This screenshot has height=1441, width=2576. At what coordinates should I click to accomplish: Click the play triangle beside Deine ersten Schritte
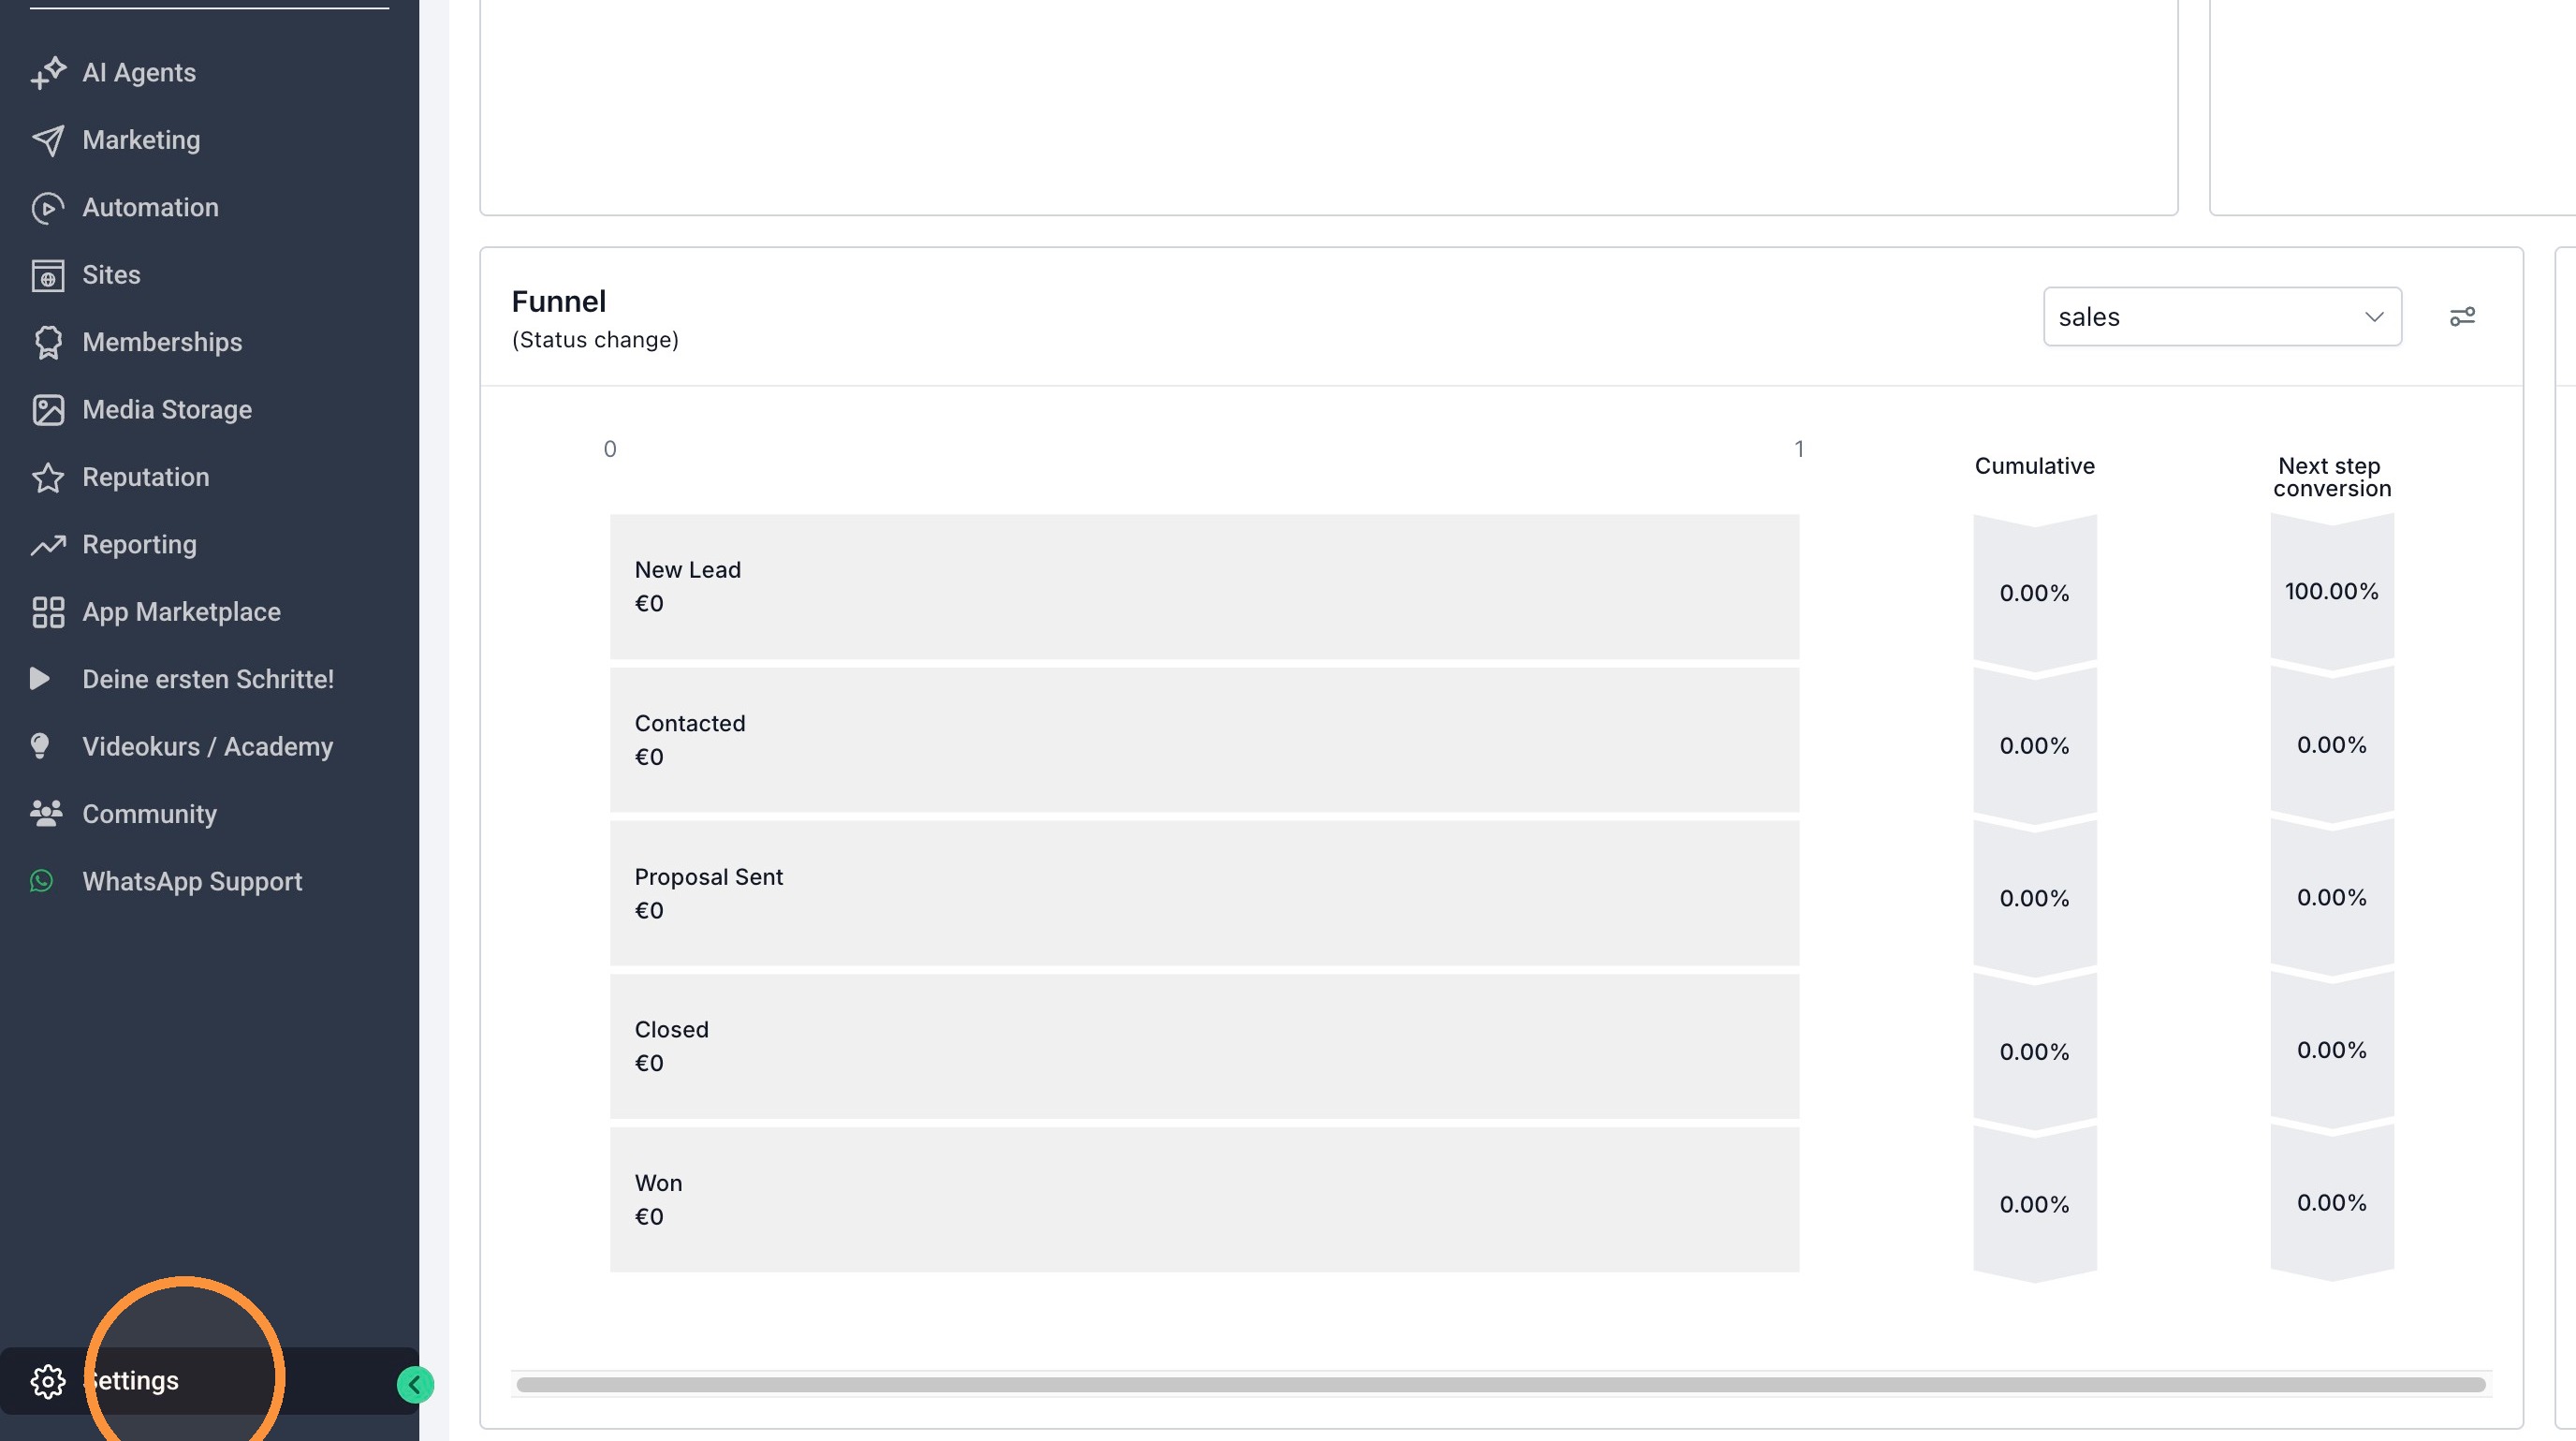(40, 679)
